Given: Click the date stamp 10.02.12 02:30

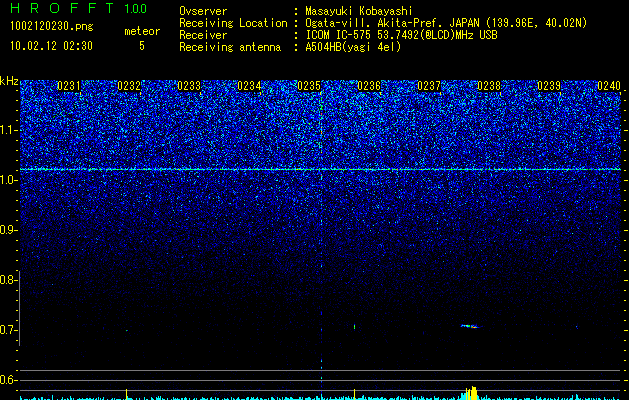Looking at the screenshot, I should point(51,46).
